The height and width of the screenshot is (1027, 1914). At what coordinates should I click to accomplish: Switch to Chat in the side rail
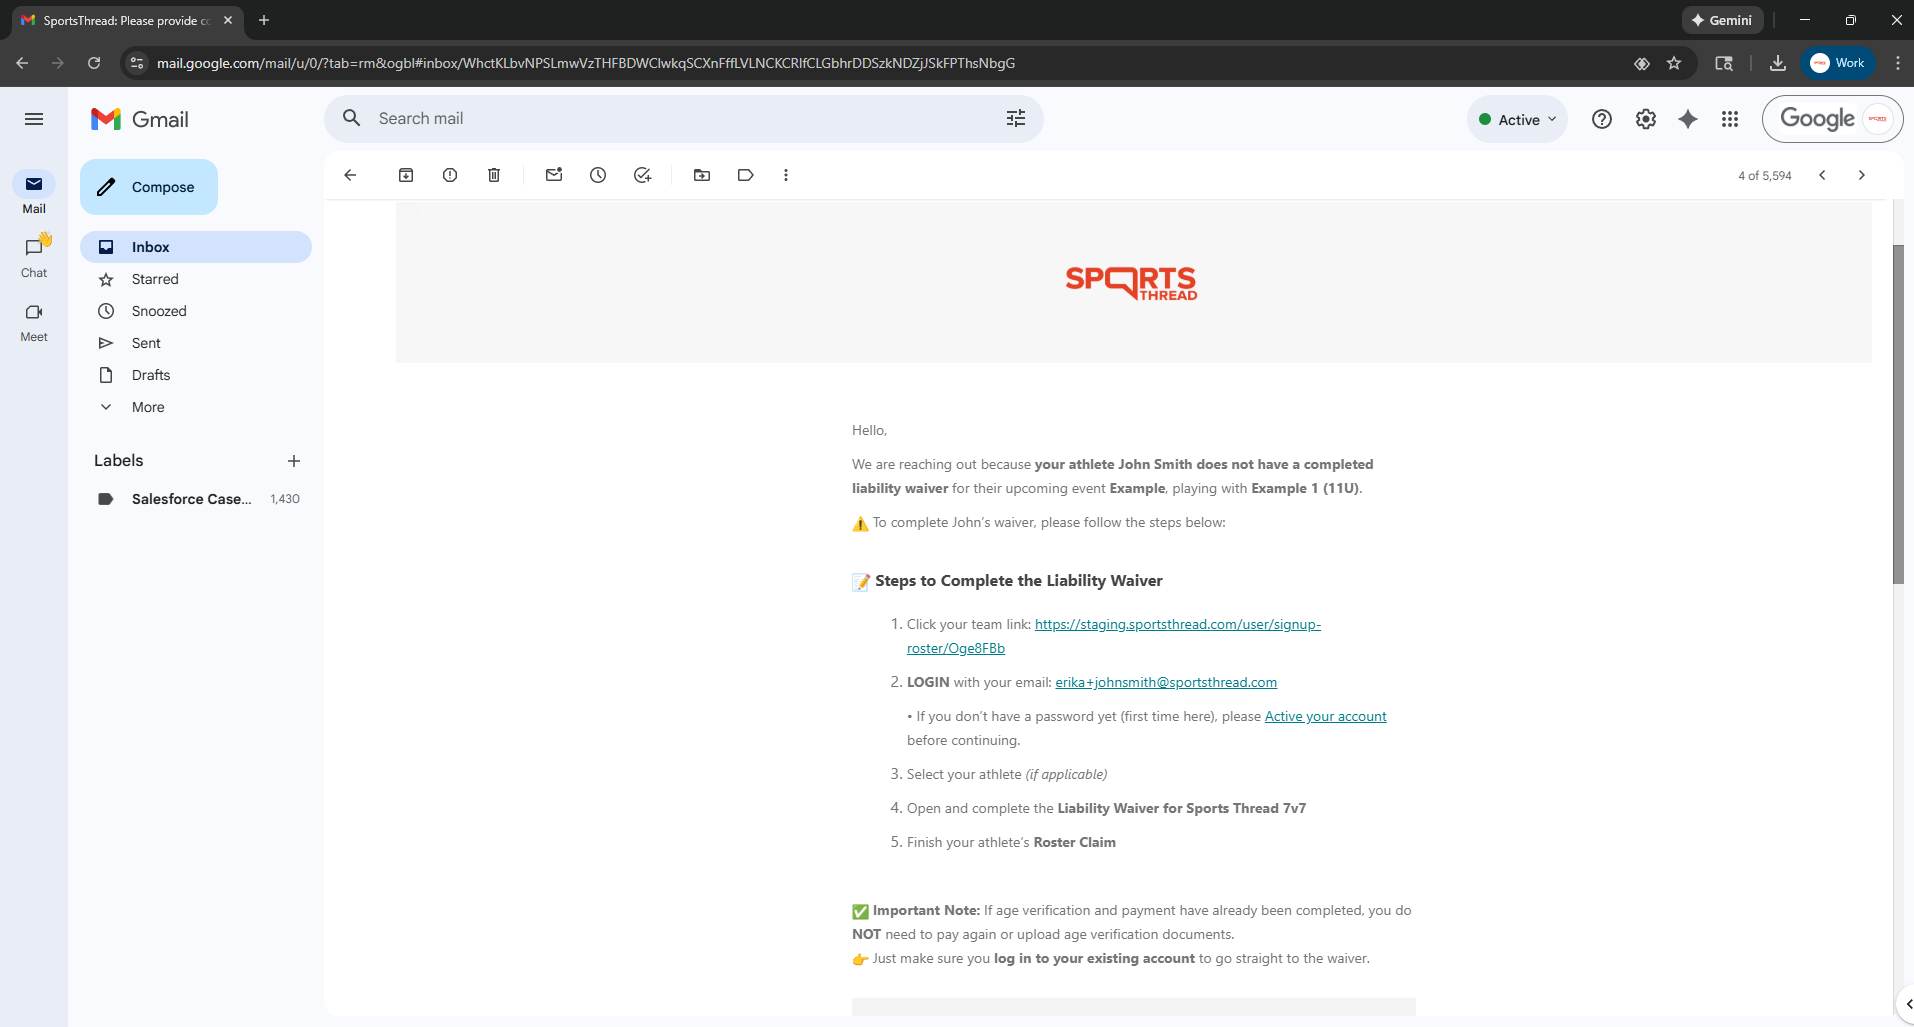tap(34, 257)
